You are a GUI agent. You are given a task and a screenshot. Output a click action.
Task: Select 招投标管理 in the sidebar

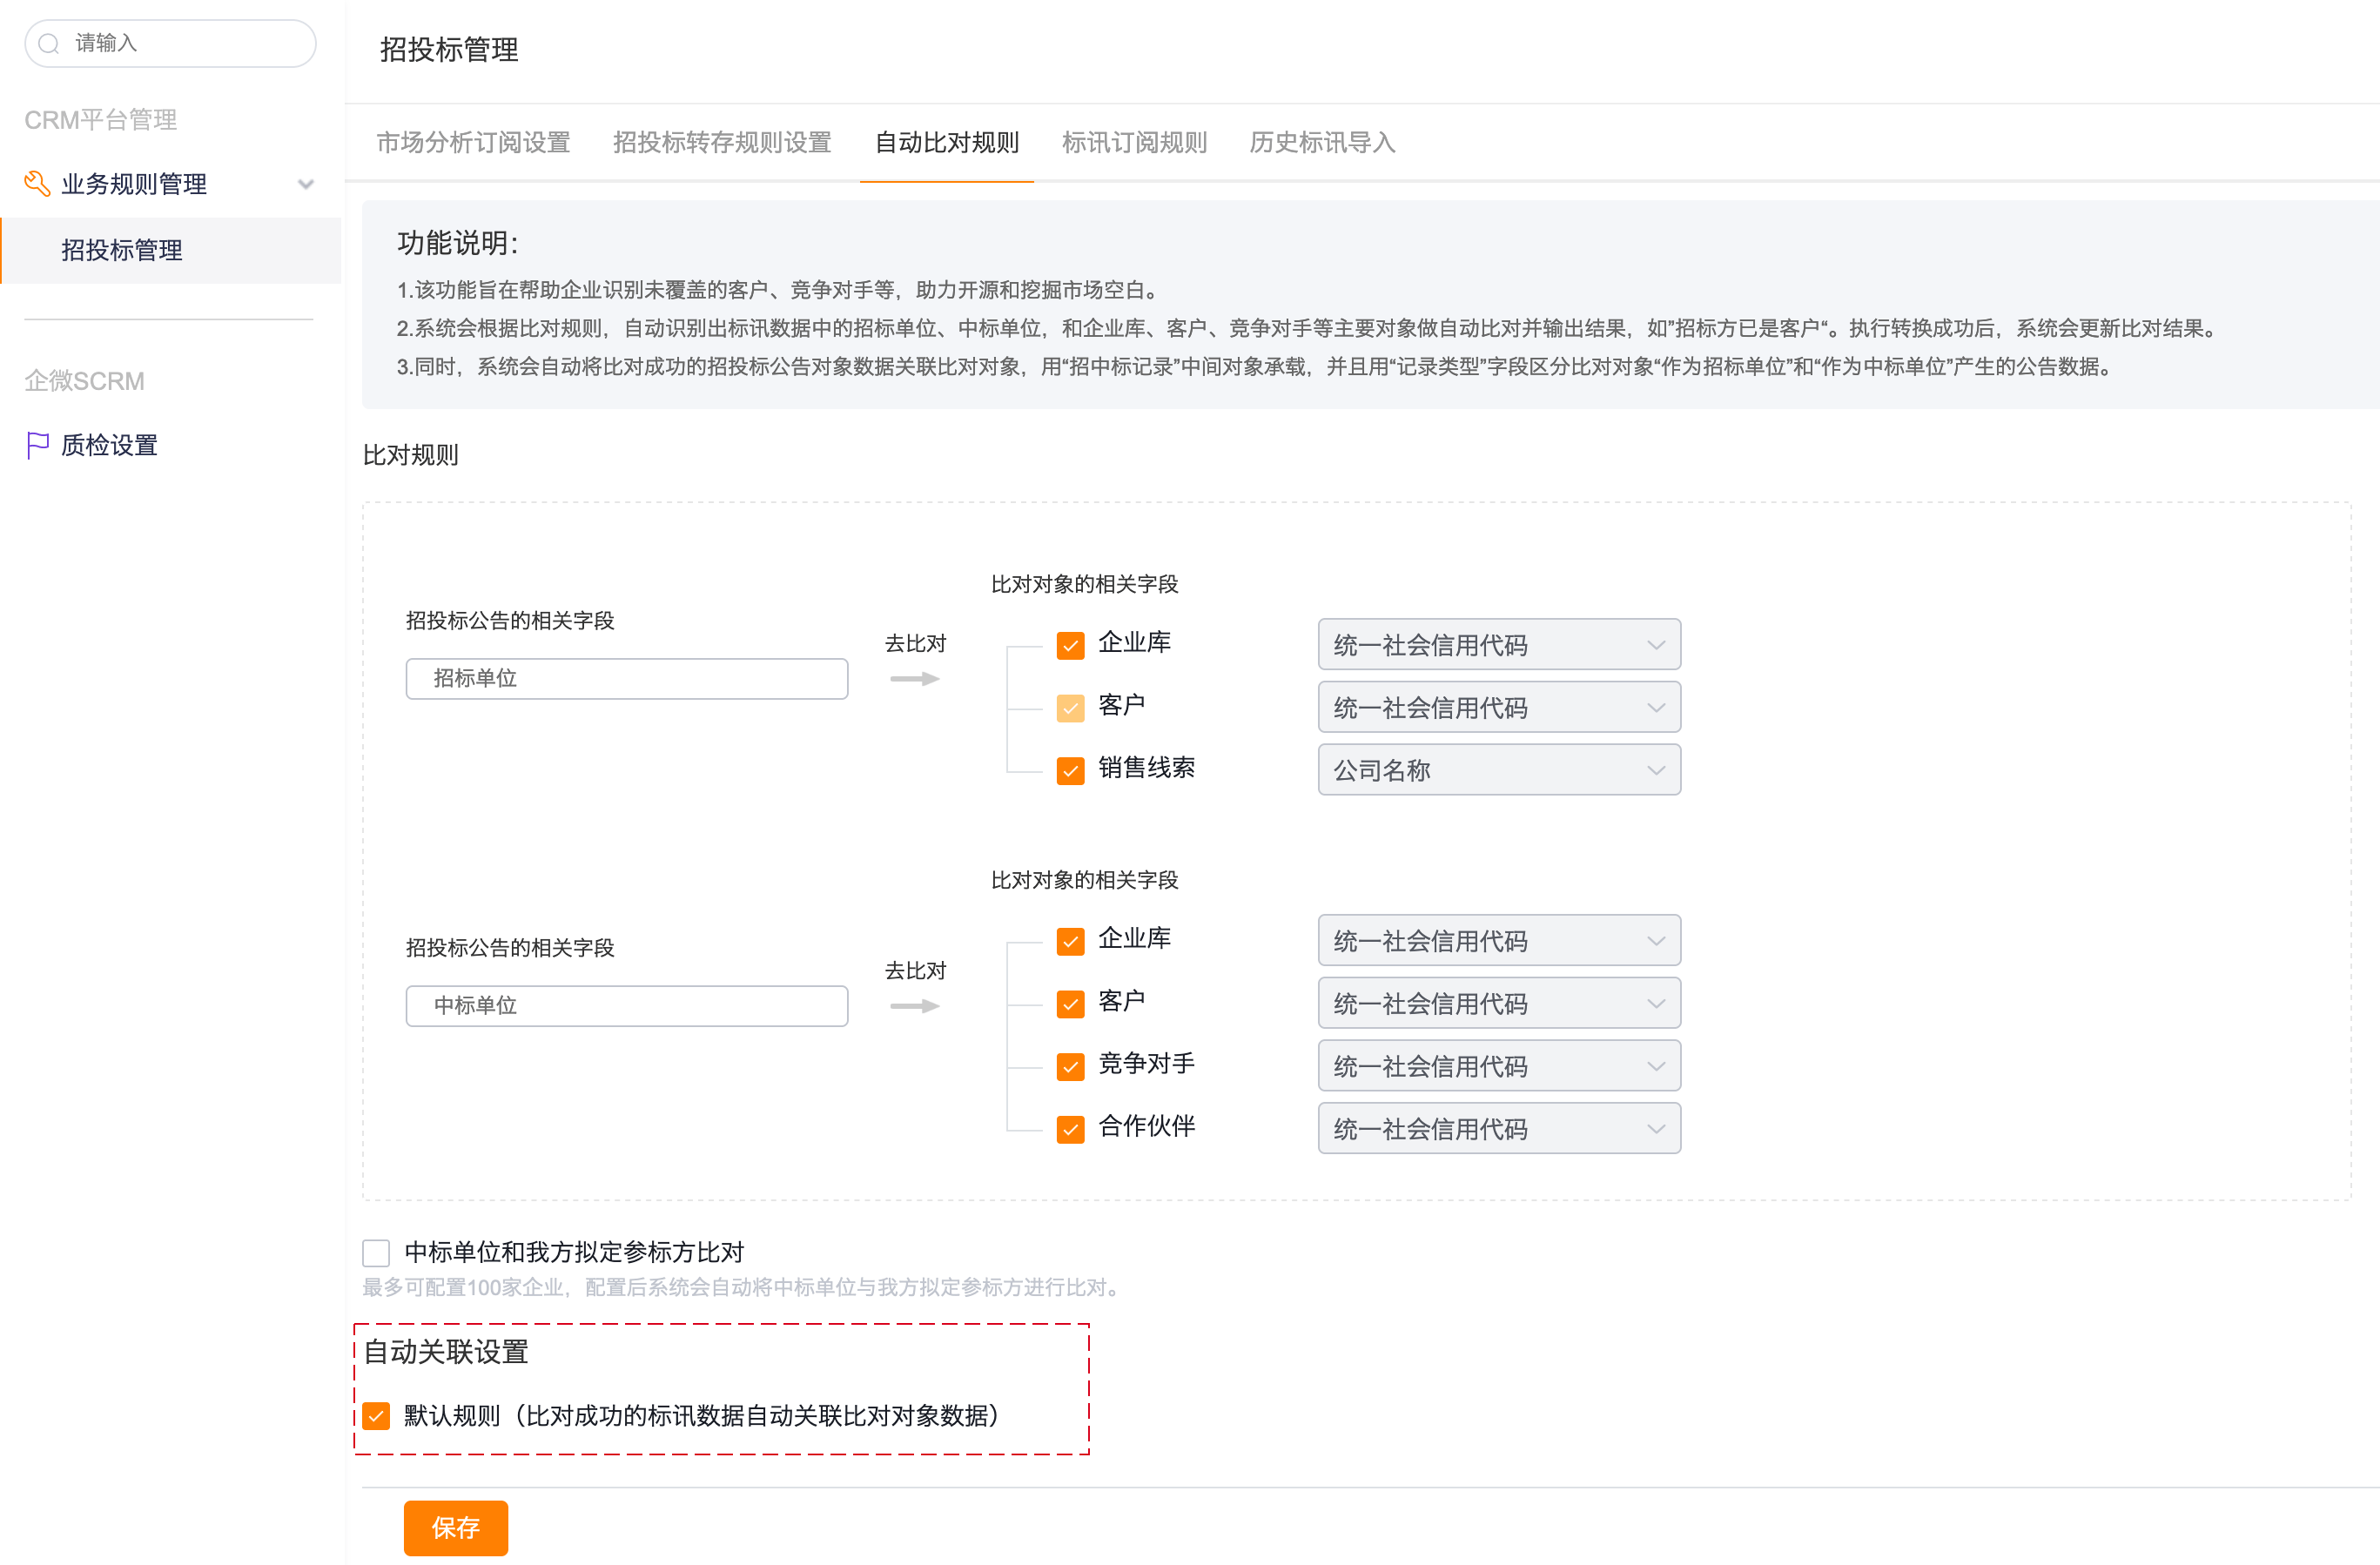click(170, 250)
